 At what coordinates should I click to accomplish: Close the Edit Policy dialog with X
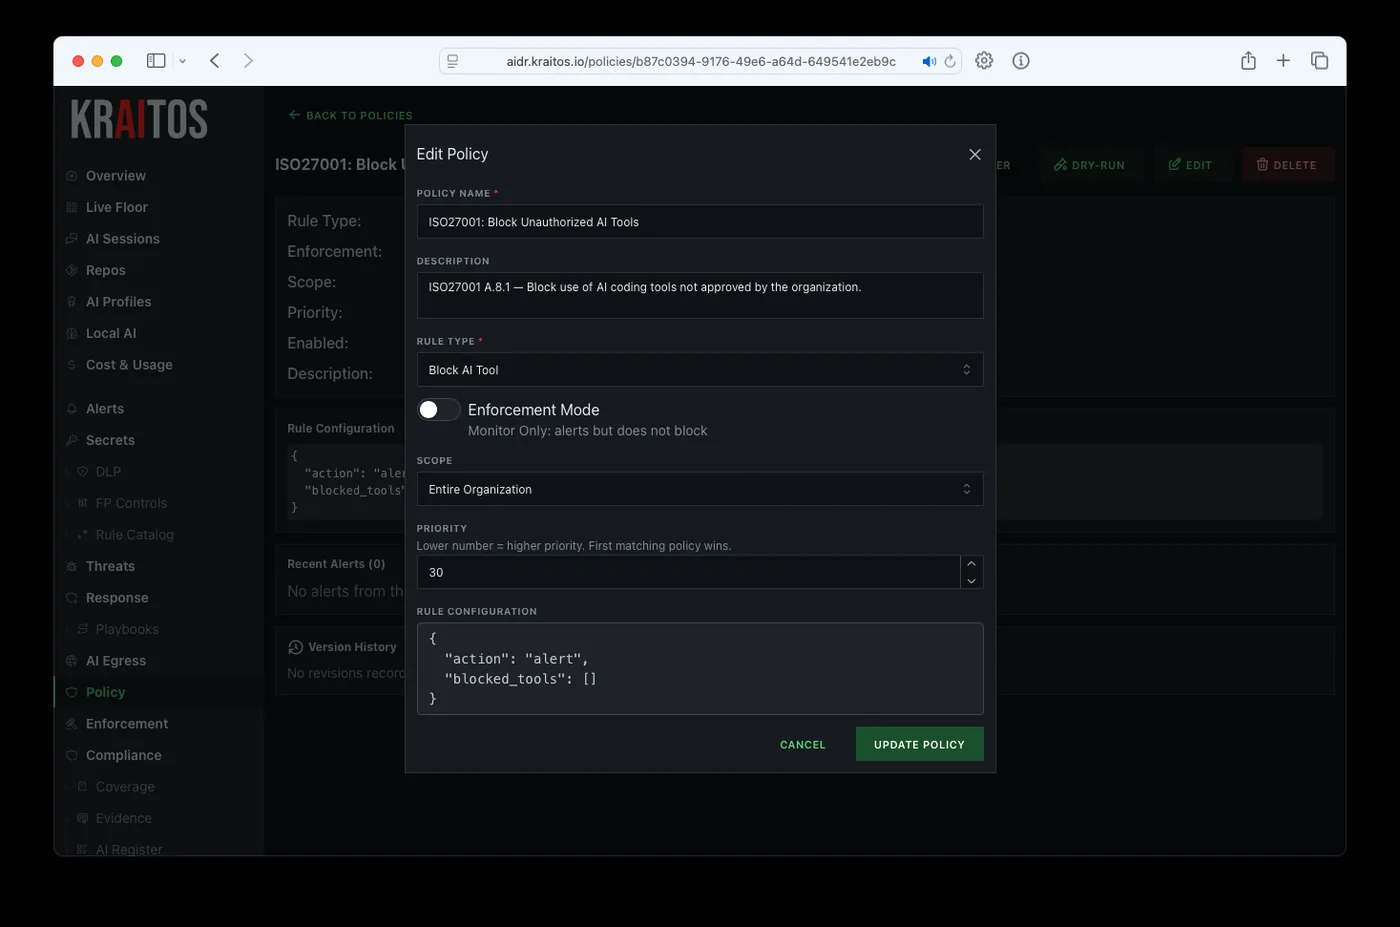click(975, 154)
